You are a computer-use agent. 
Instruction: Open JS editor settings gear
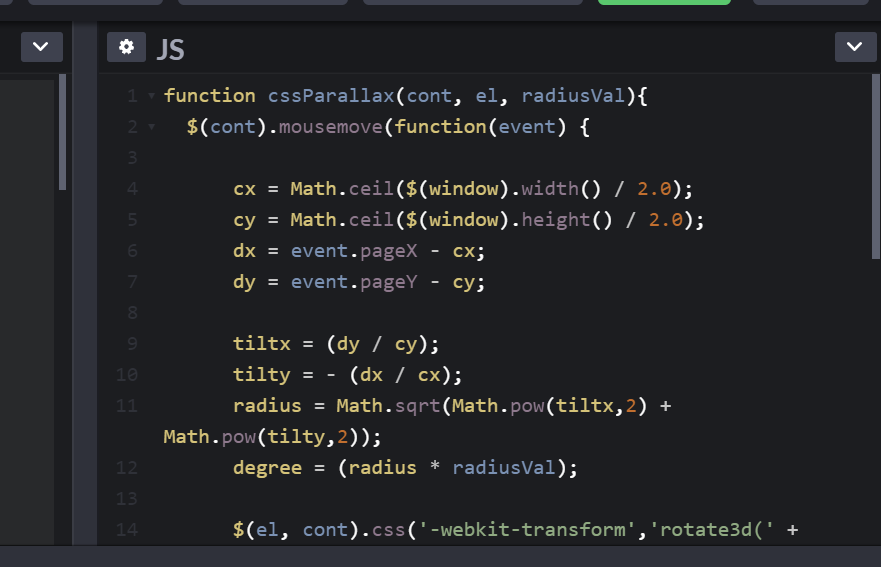(126, 47)
